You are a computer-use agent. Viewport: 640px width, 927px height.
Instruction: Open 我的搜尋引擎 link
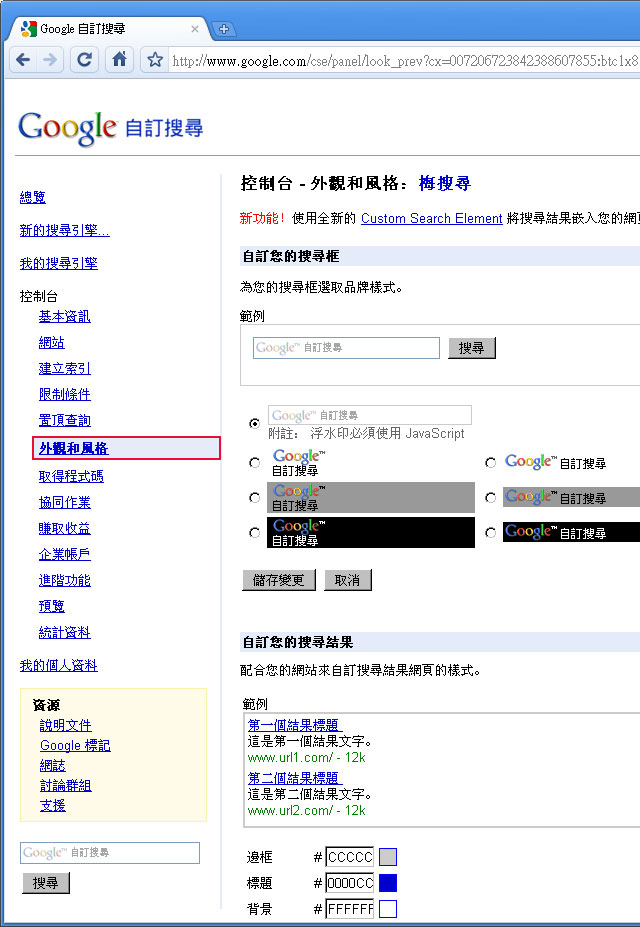pos(59,263)
